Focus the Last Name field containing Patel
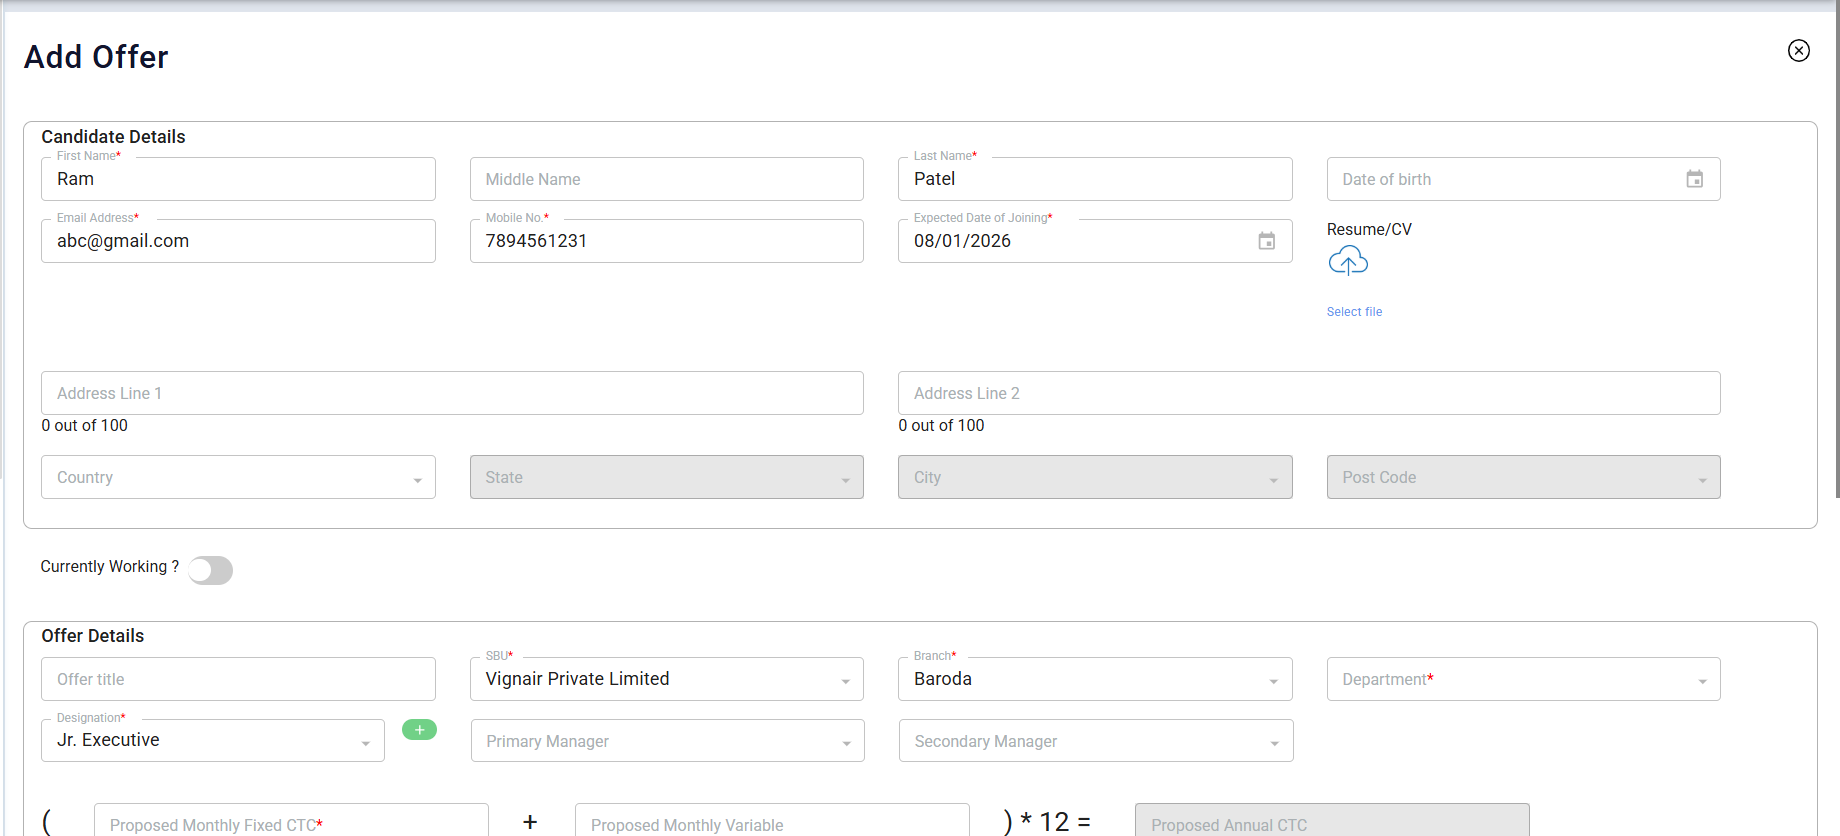The image size is (1840, 836). 1095,179
